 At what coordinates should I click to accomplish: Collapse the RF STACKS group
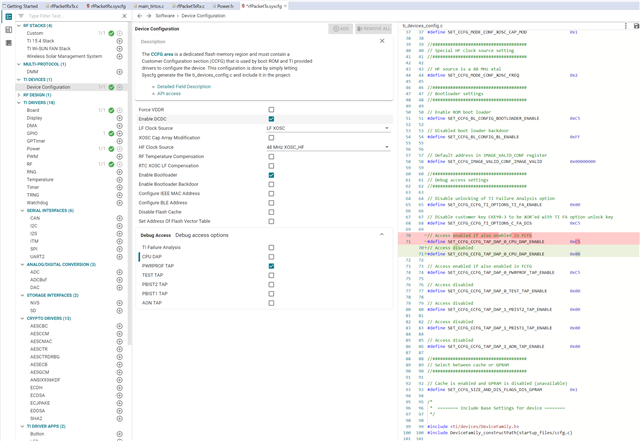pos(19,26)
